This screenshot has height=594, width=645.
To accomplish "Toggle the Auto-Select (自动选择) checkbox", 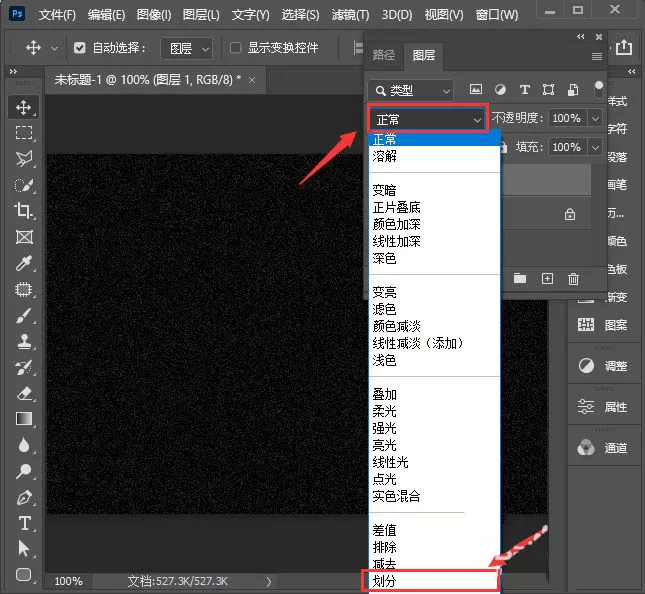I will click(x=79, y=48).
